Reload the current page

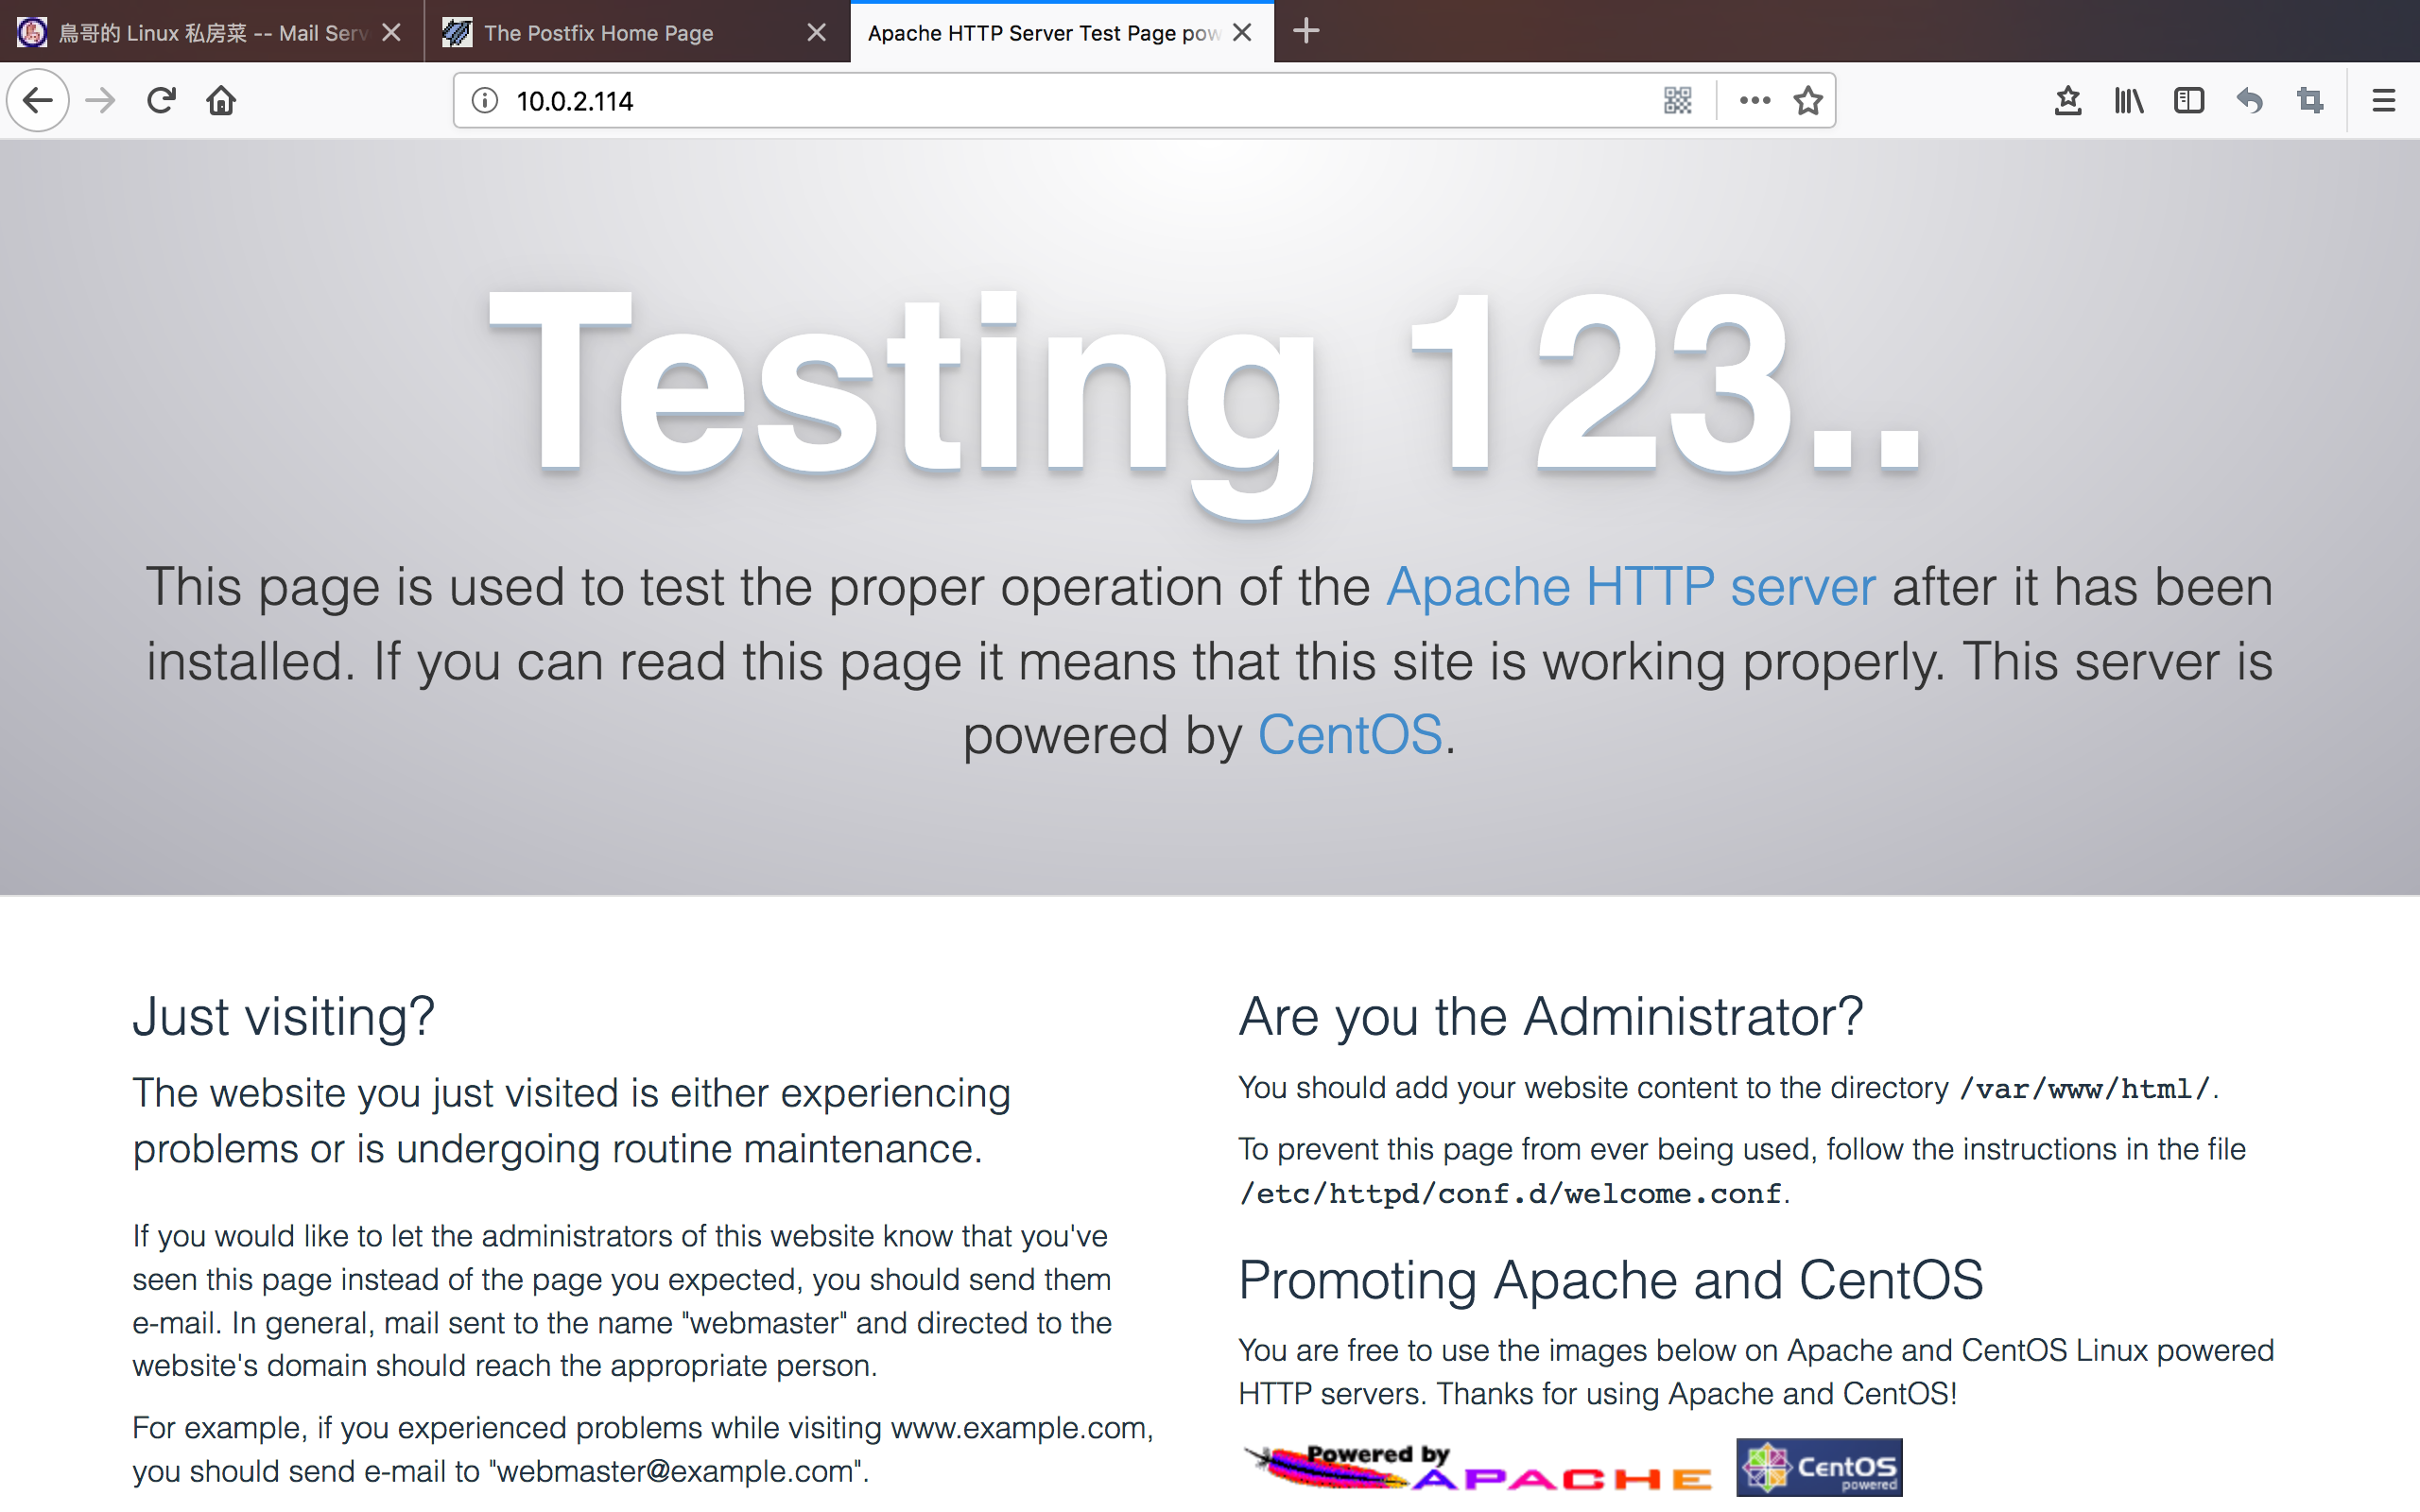tap(161, 100)
